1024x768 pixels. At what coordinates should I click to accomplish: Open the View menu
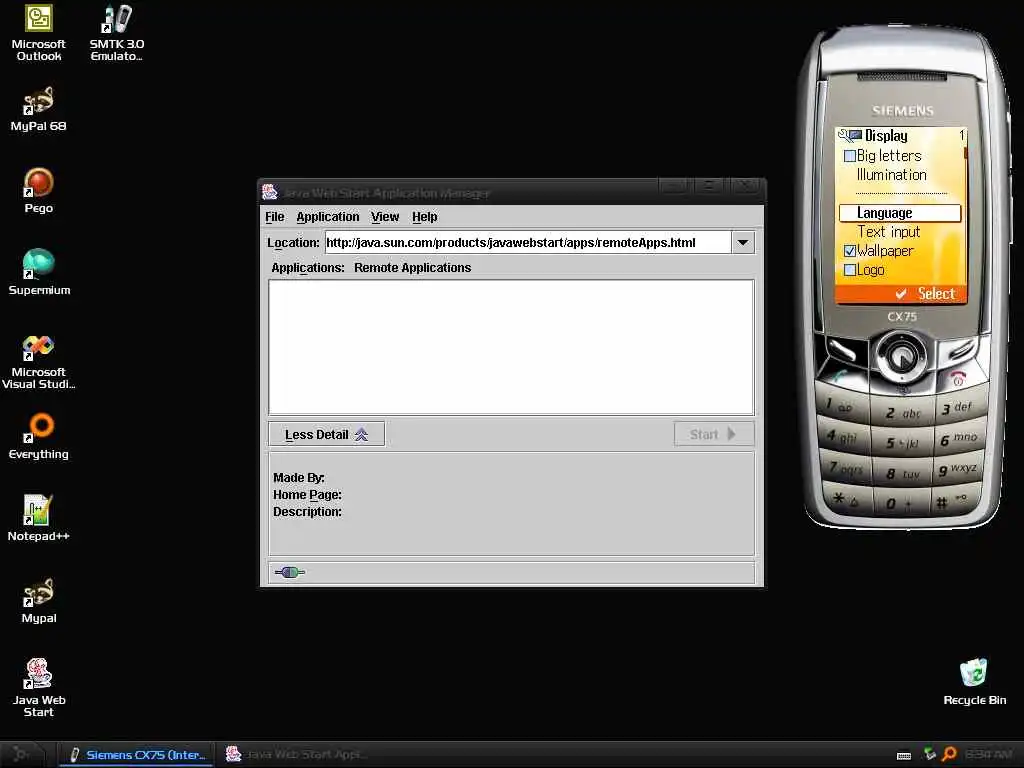click(385, 217)
